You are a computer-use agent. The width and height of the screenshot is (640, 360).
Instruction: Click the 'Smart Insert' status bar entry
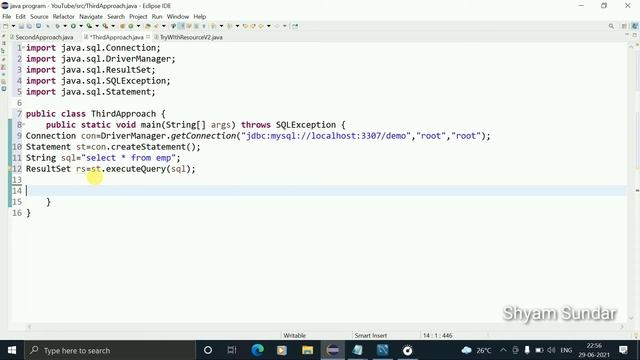click(371, 336)
